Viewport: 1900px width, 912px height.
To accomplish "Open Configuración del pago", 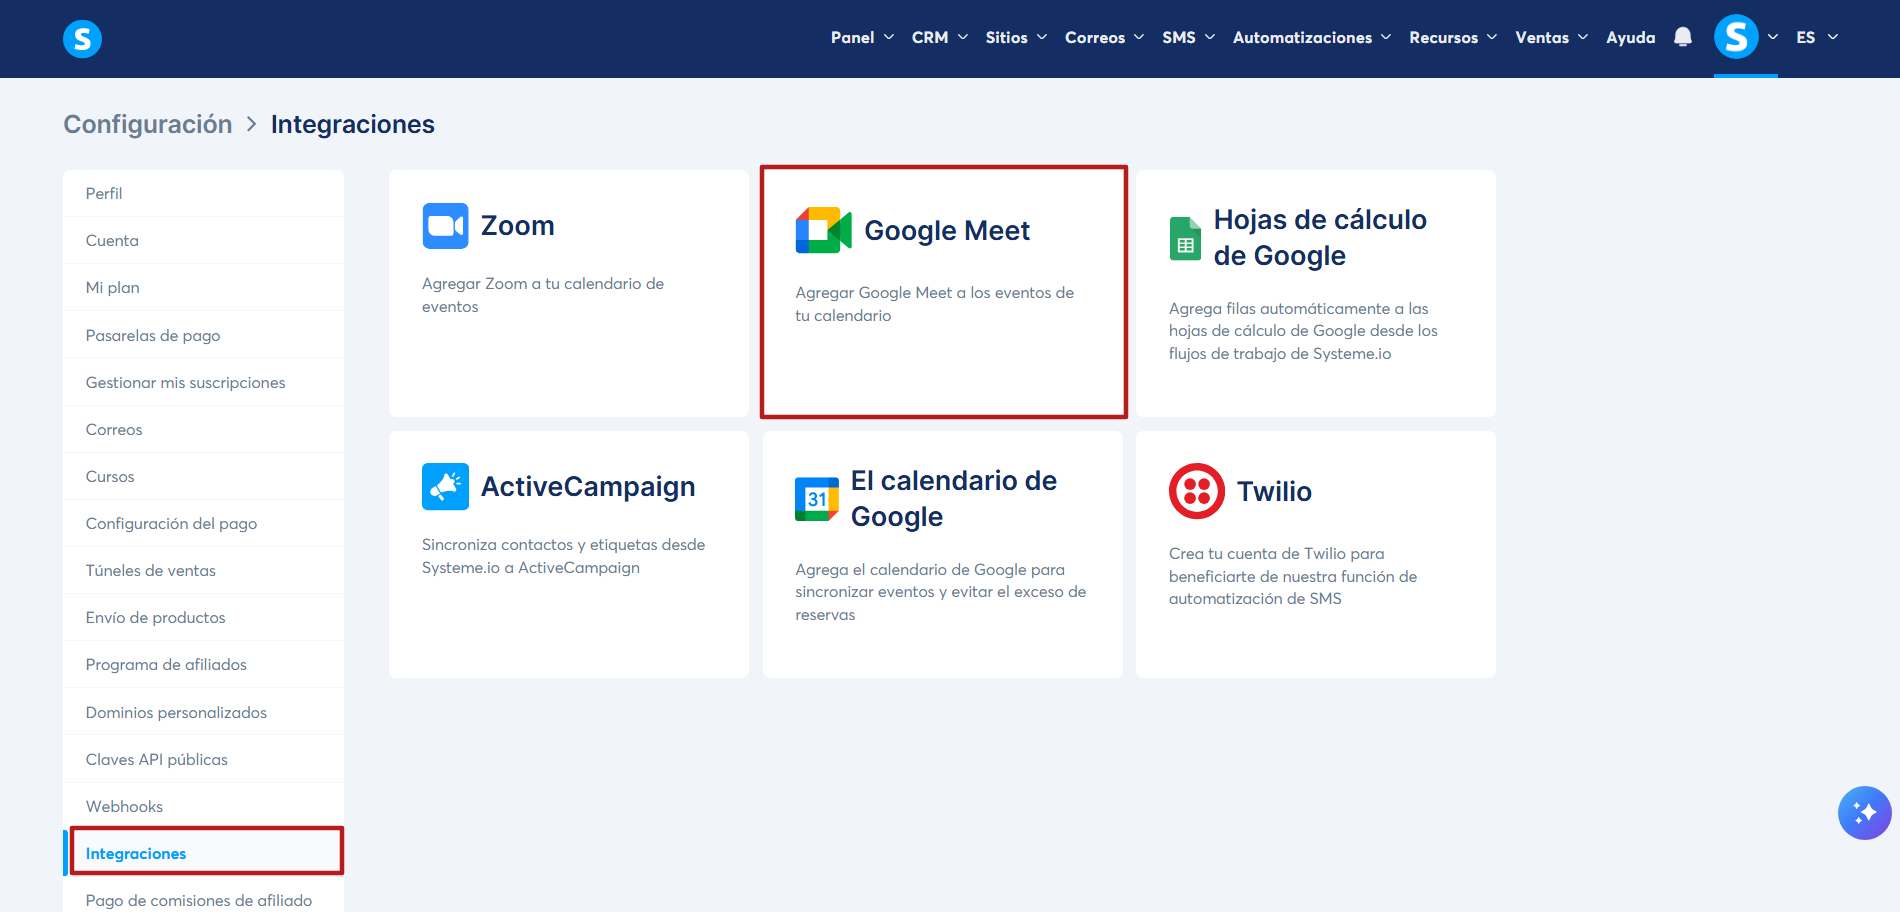I will [204, 523].
